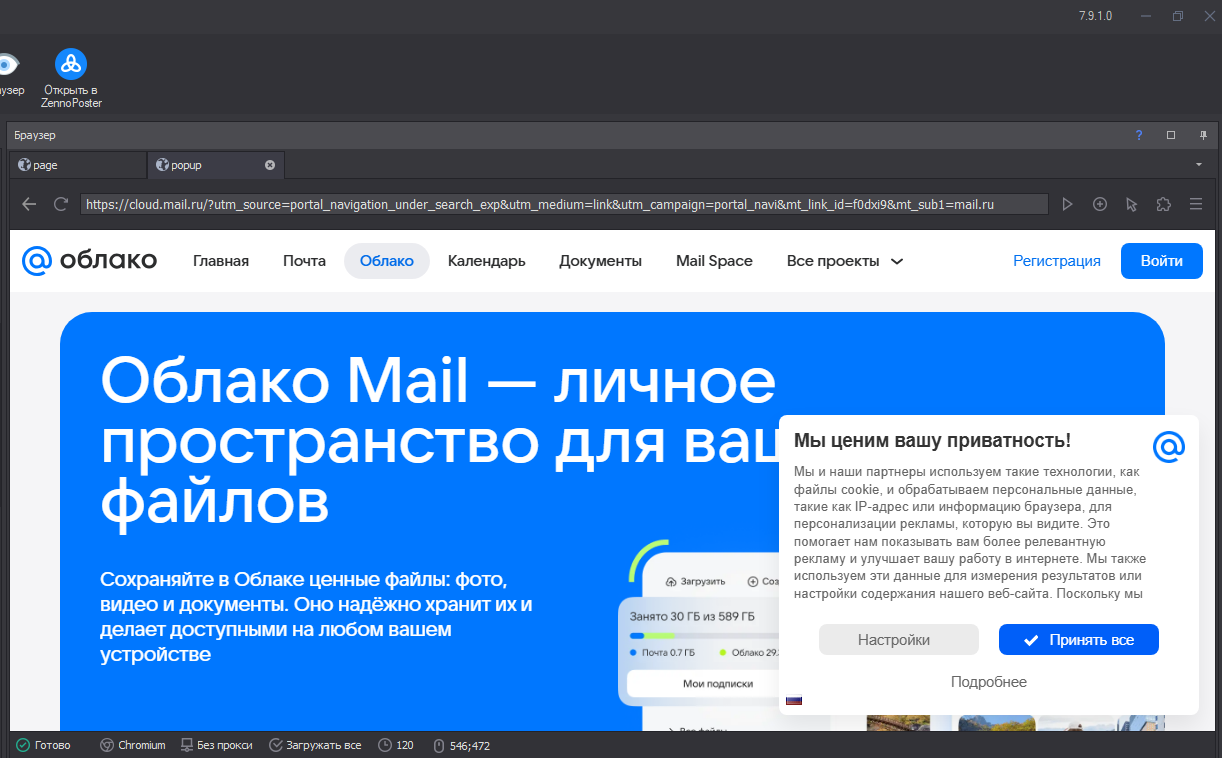Click the Открыть в ZennoPoster icon
Viewport: 1222px width, 758px height.
coord(71,78)
